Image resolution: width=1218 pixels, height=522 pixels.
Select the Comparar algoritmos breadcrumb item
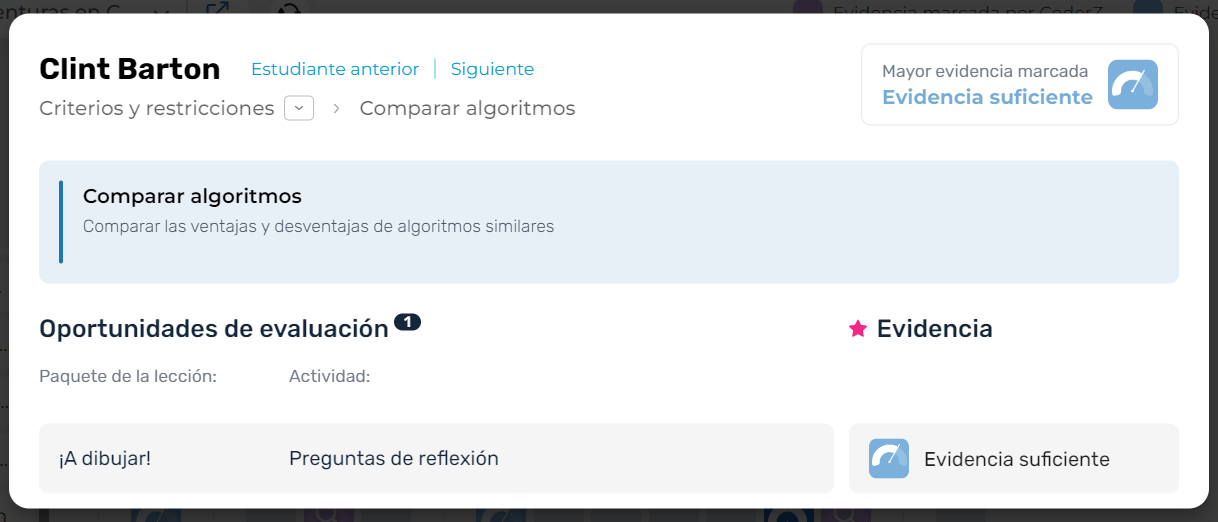[467, 108]
